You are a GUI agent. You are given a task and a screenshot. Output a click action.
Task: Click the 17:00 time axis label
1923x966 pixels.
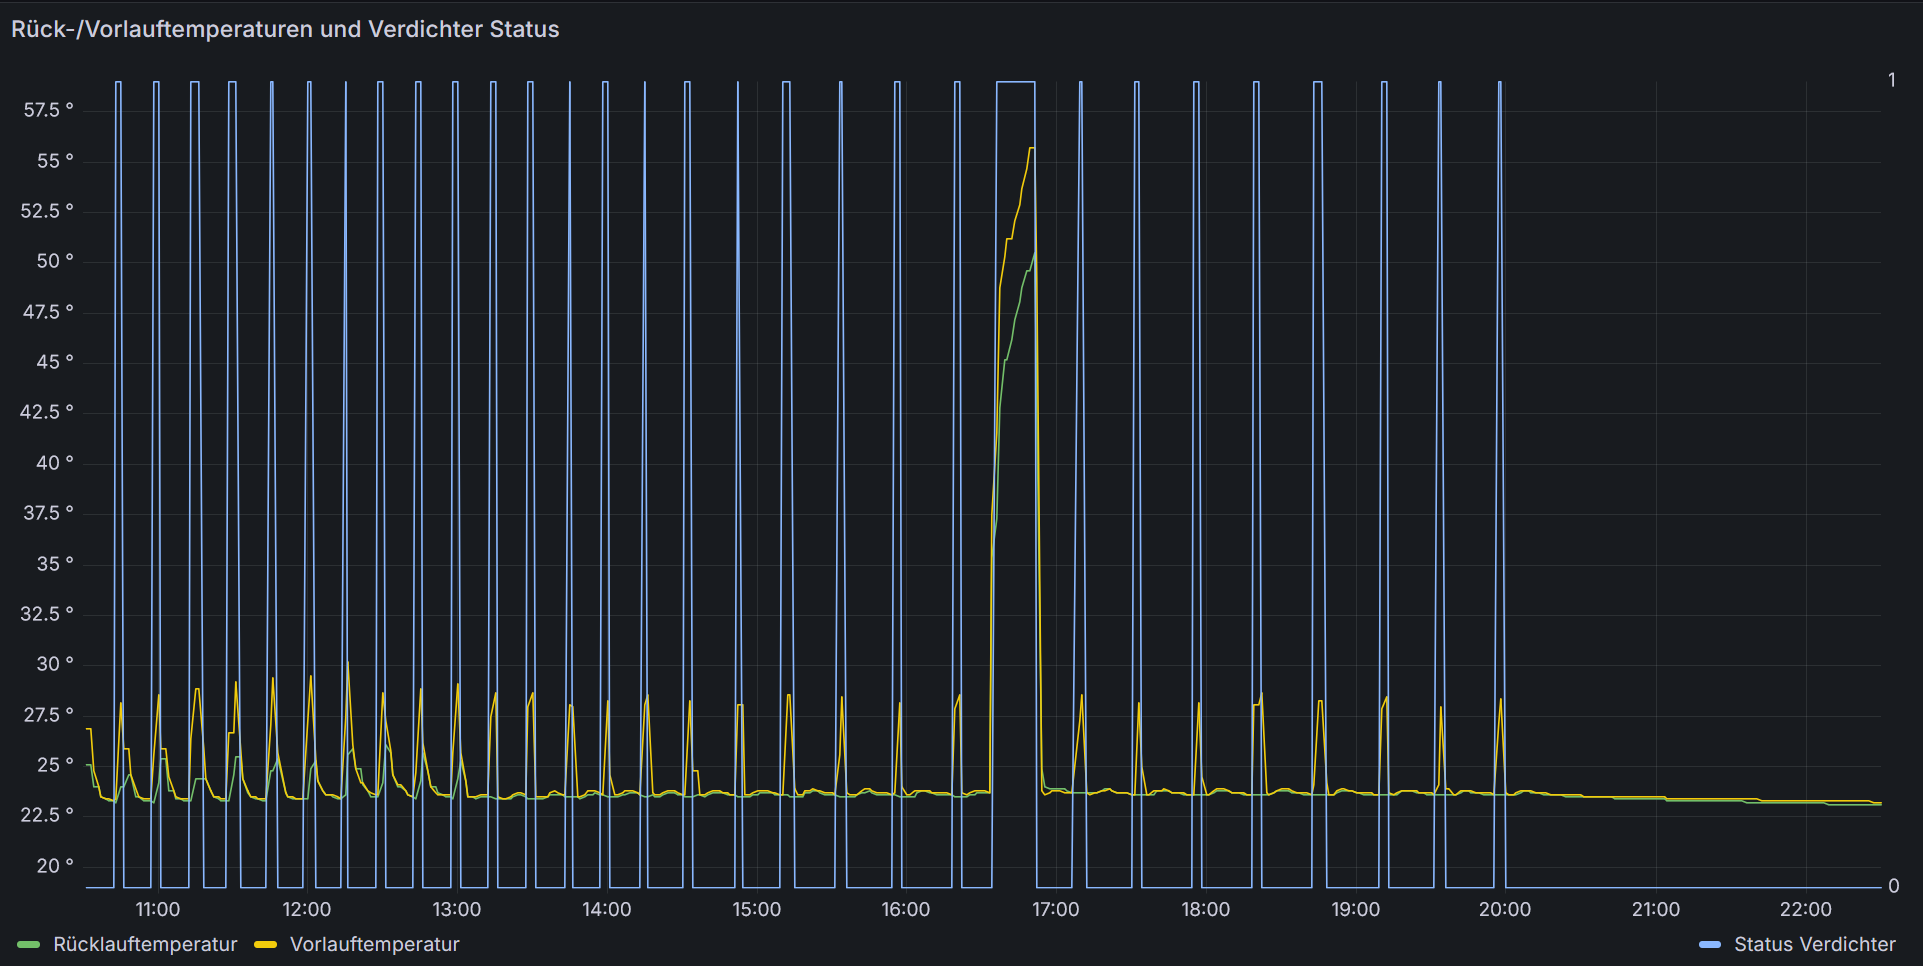click(x=1055, y=909)
